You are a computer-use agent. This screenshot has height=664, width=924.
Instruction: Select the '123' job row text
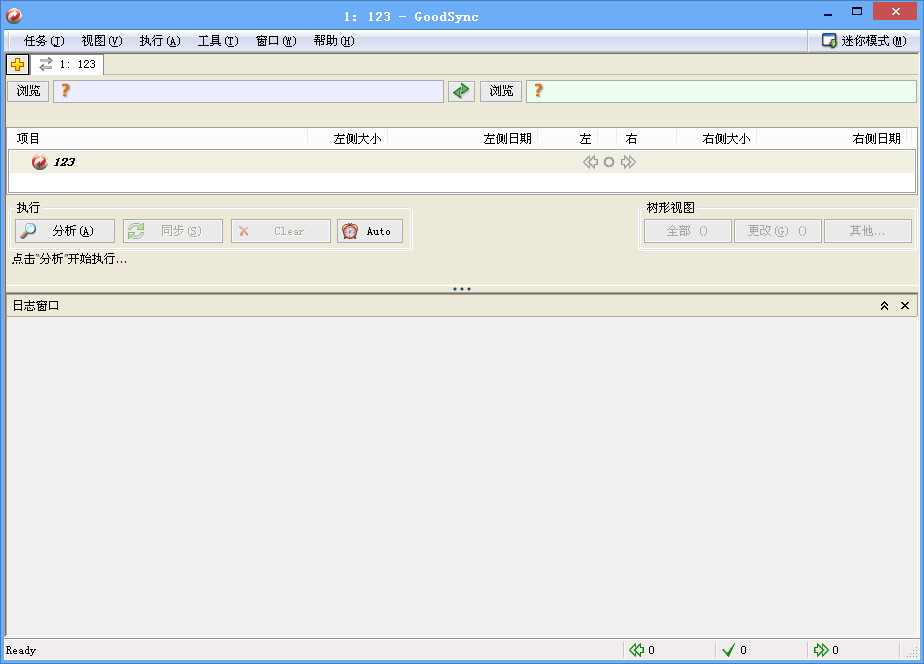coord(64,162)
